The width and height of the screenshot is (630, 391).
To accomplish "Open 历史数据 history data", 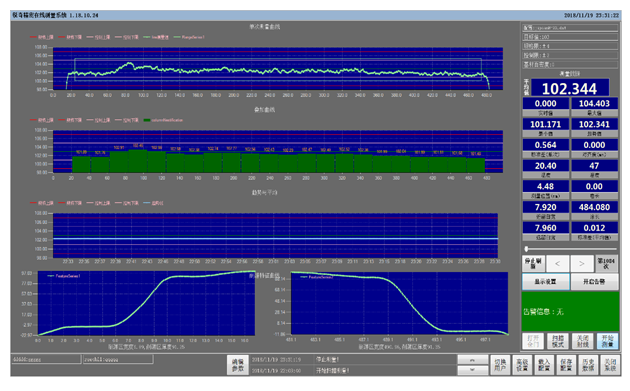I will pyautogui.click(x=588, y=365).
